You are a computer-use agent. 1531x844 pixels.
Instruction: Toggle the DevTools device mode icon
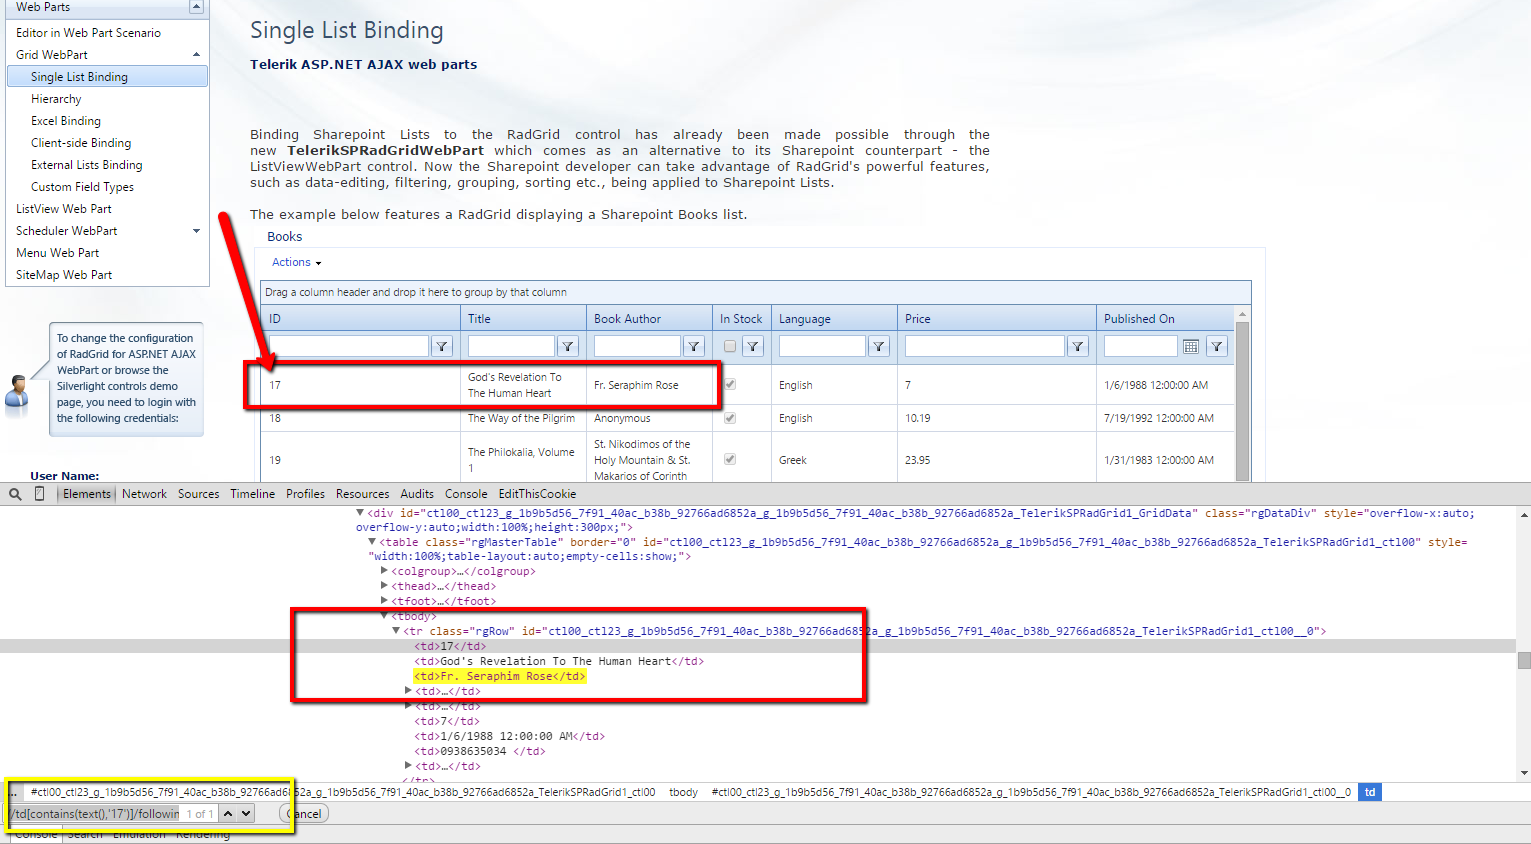tap(39, 494)
